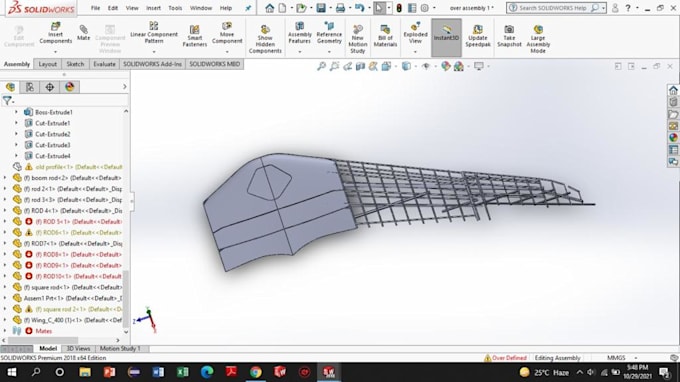This screenshot has width=680, height=382.
Task: Open the Insert menu
Action: pyautogui.click(x=153, y=8)
